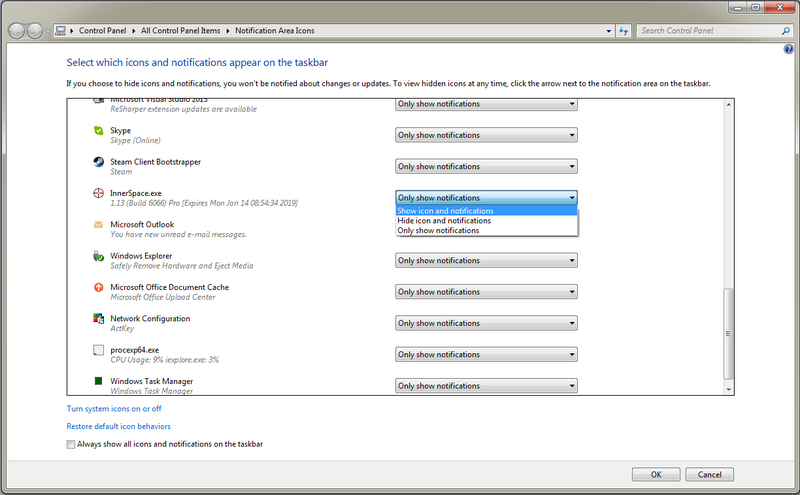
Task: Click the scrollbar down arrow
Action: point(729,389)
